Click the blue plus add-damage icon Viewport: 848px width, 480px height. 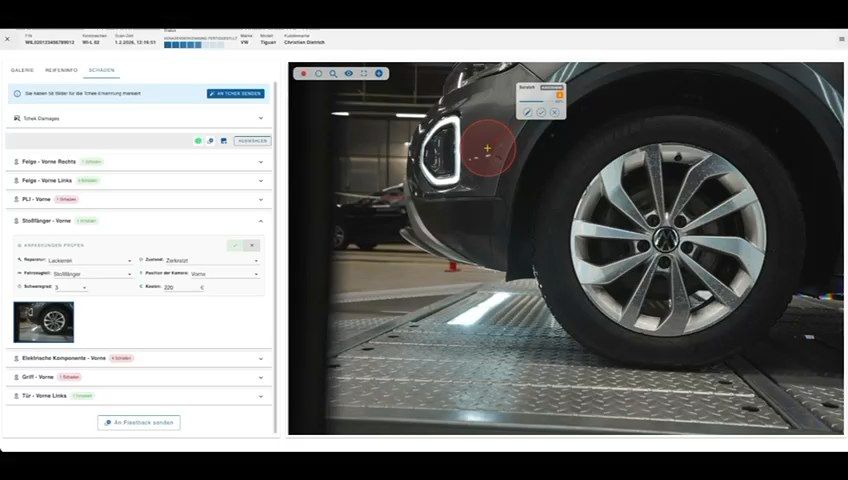379,74
